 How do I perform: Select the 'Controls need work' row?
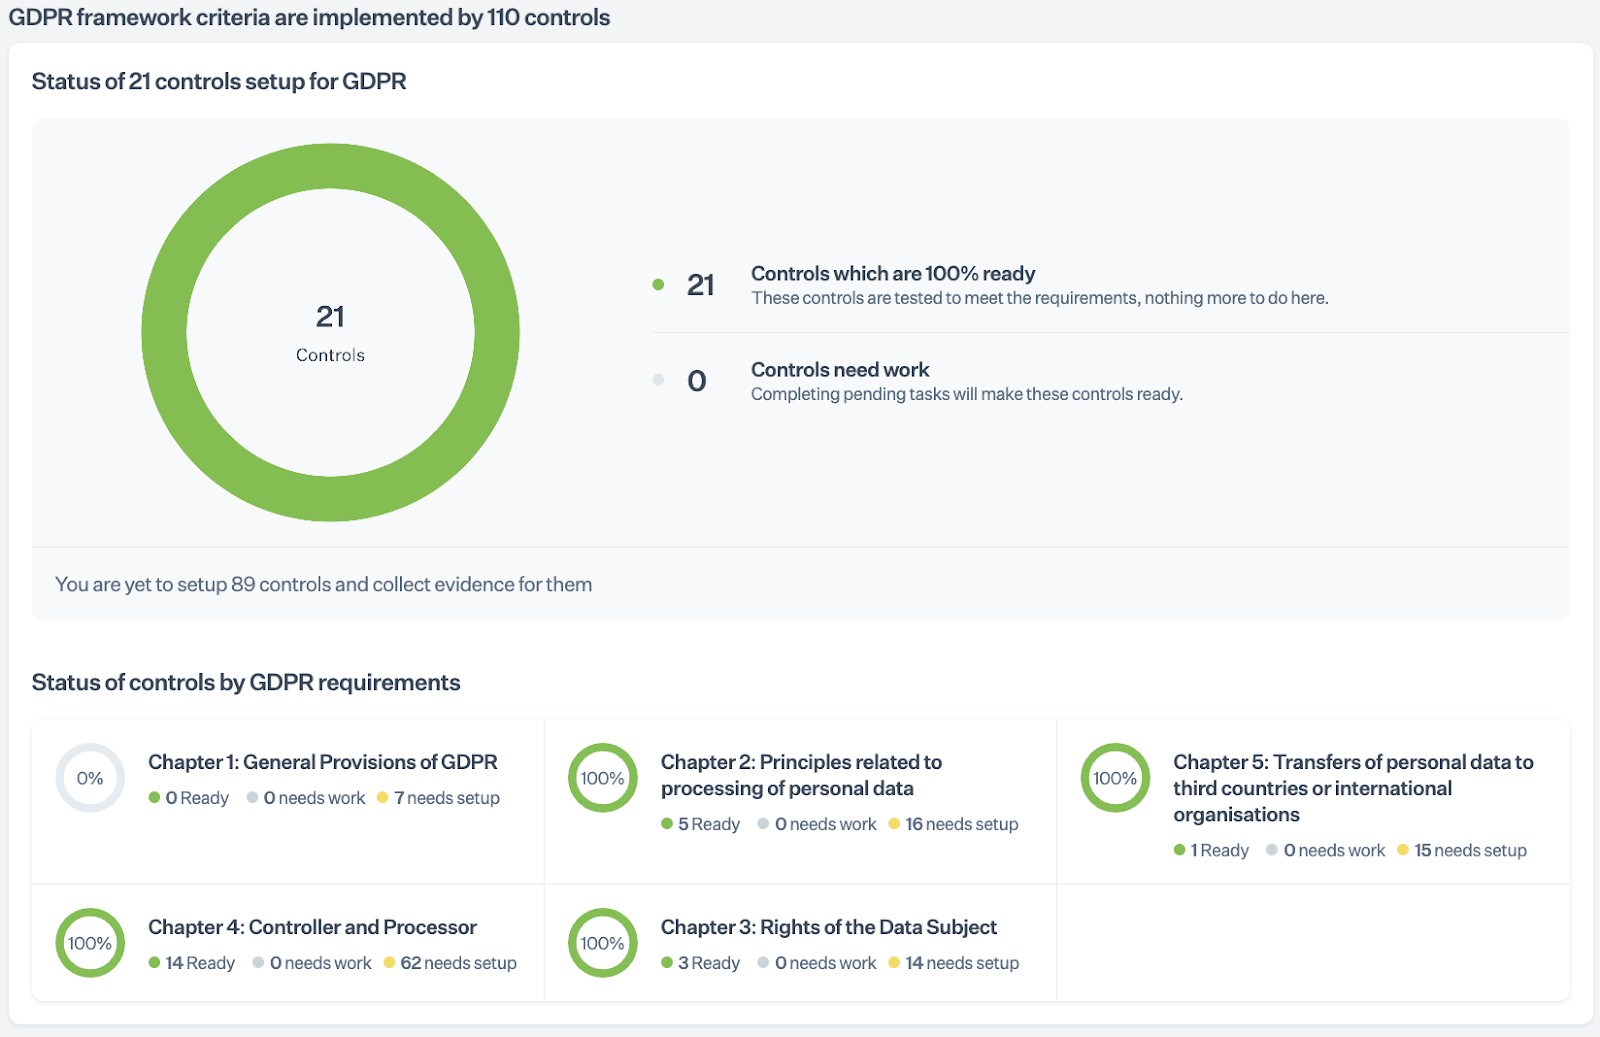(x=1110, y=381)
